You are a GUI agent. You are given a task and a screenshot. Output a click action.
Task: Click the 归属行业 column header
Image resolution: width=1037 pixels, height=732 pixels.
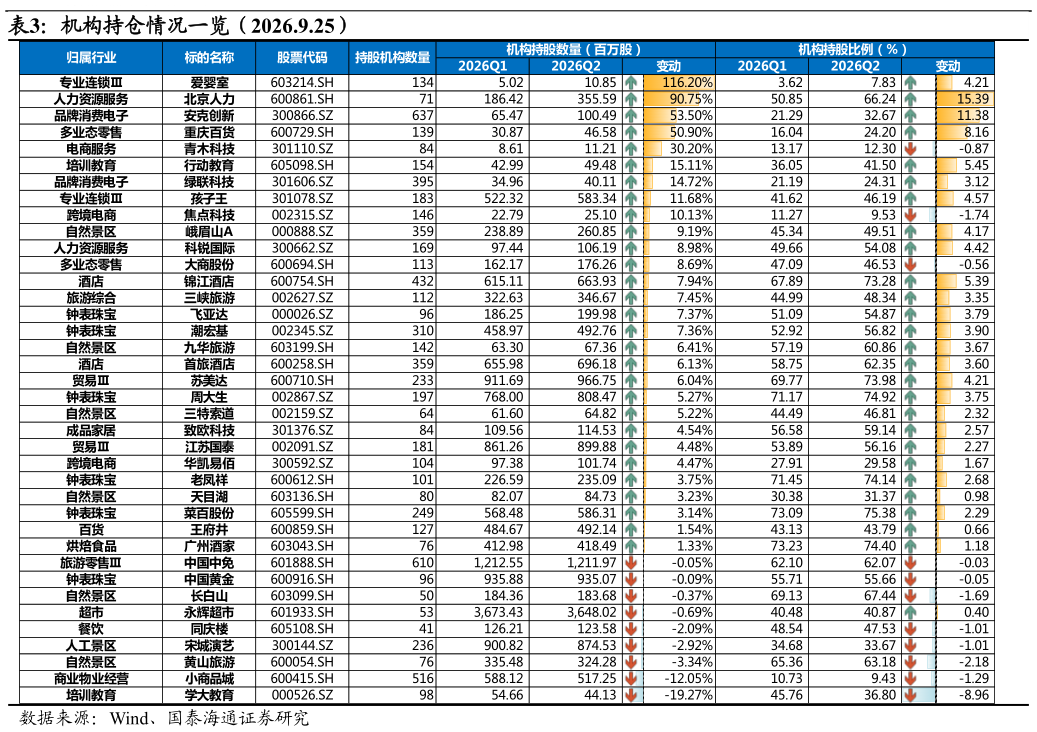[x=91, y=58]
